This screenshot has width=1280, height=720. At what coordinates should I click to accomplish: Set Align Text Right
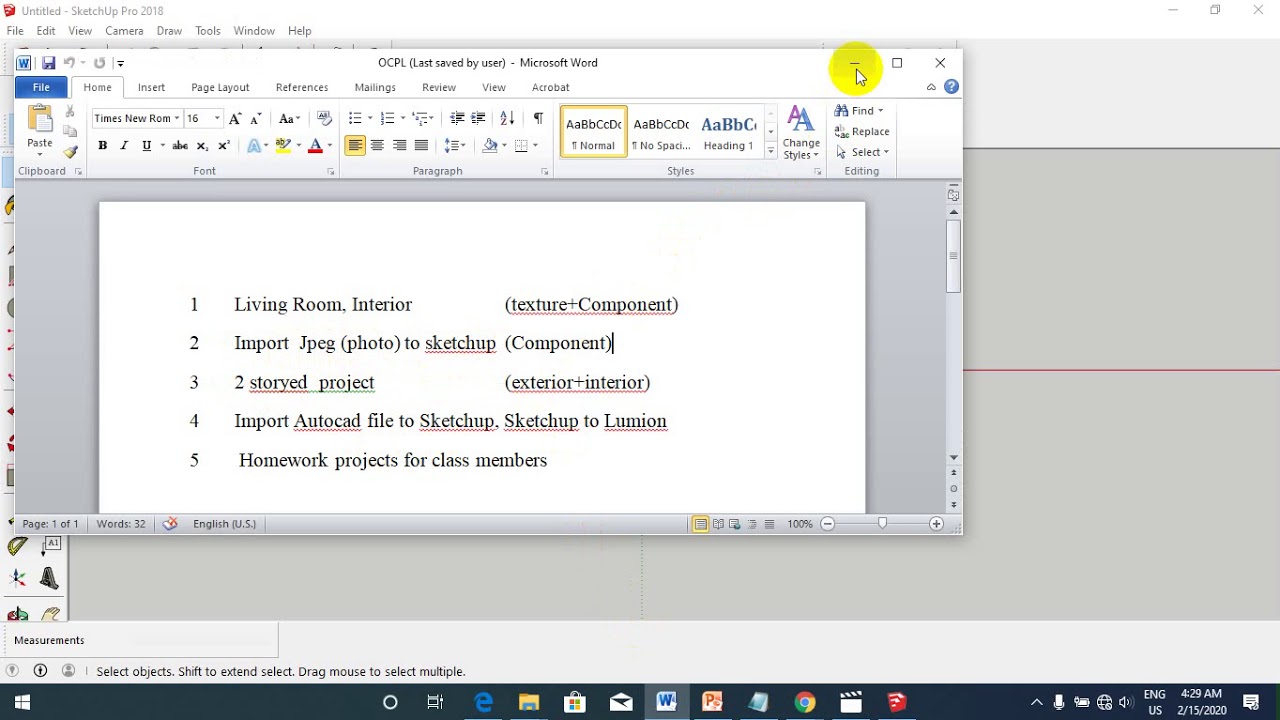(x=399, y=146)
